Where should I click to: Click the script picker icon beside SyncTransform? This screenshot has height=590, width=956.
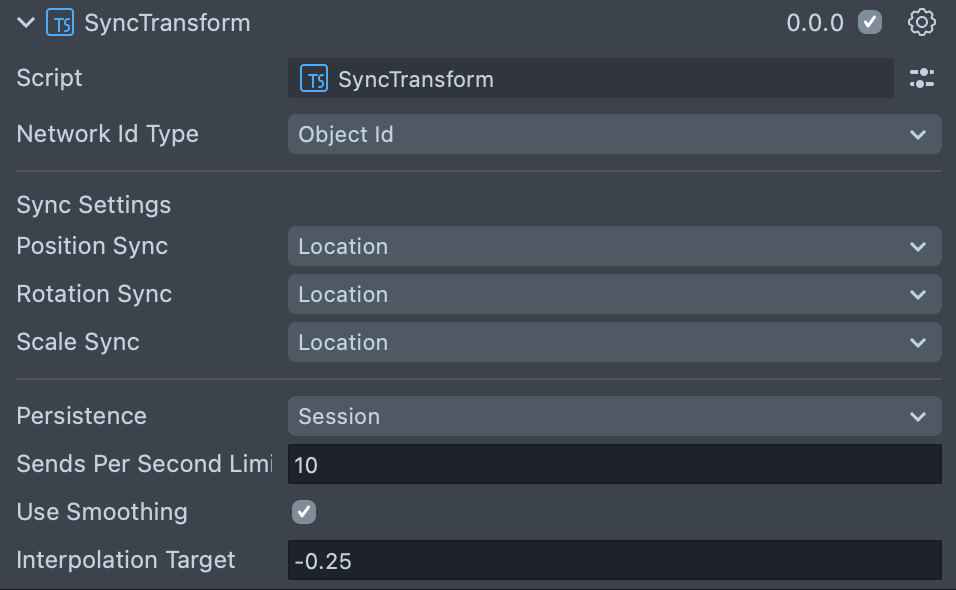point(921,79)
